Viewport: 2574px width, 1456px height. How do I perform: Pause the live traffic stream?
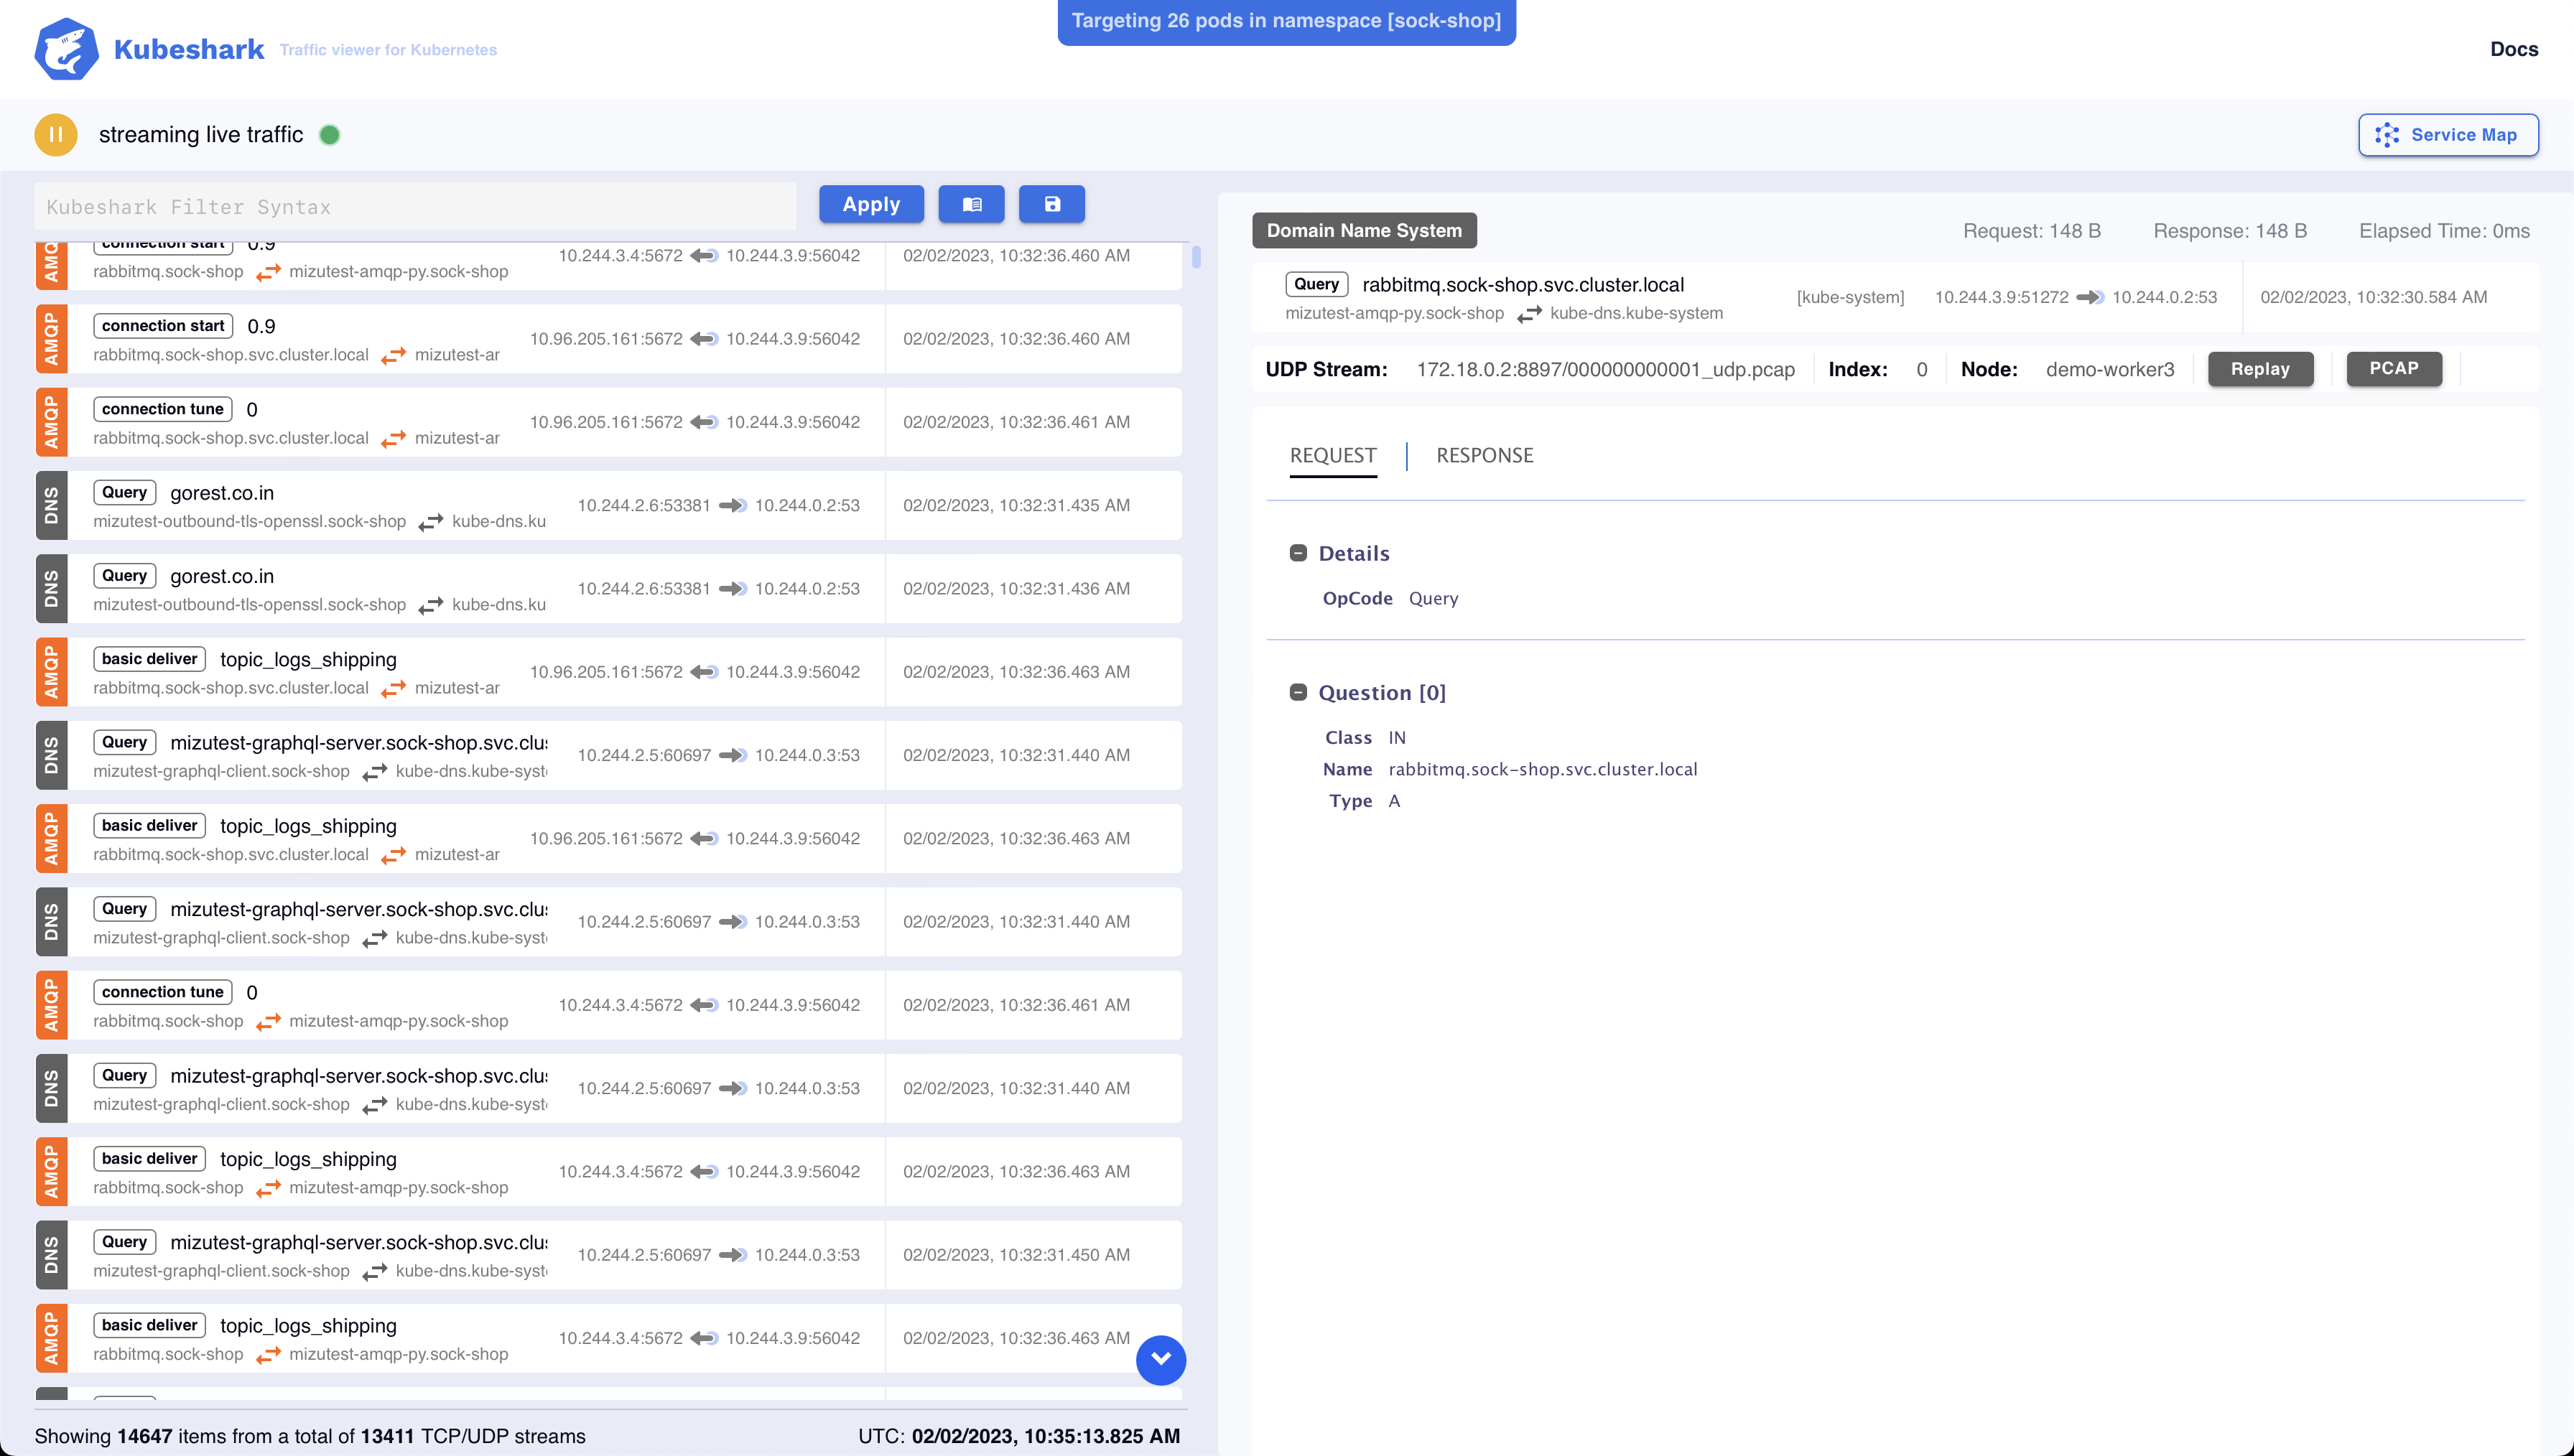[x=56, y=135]
